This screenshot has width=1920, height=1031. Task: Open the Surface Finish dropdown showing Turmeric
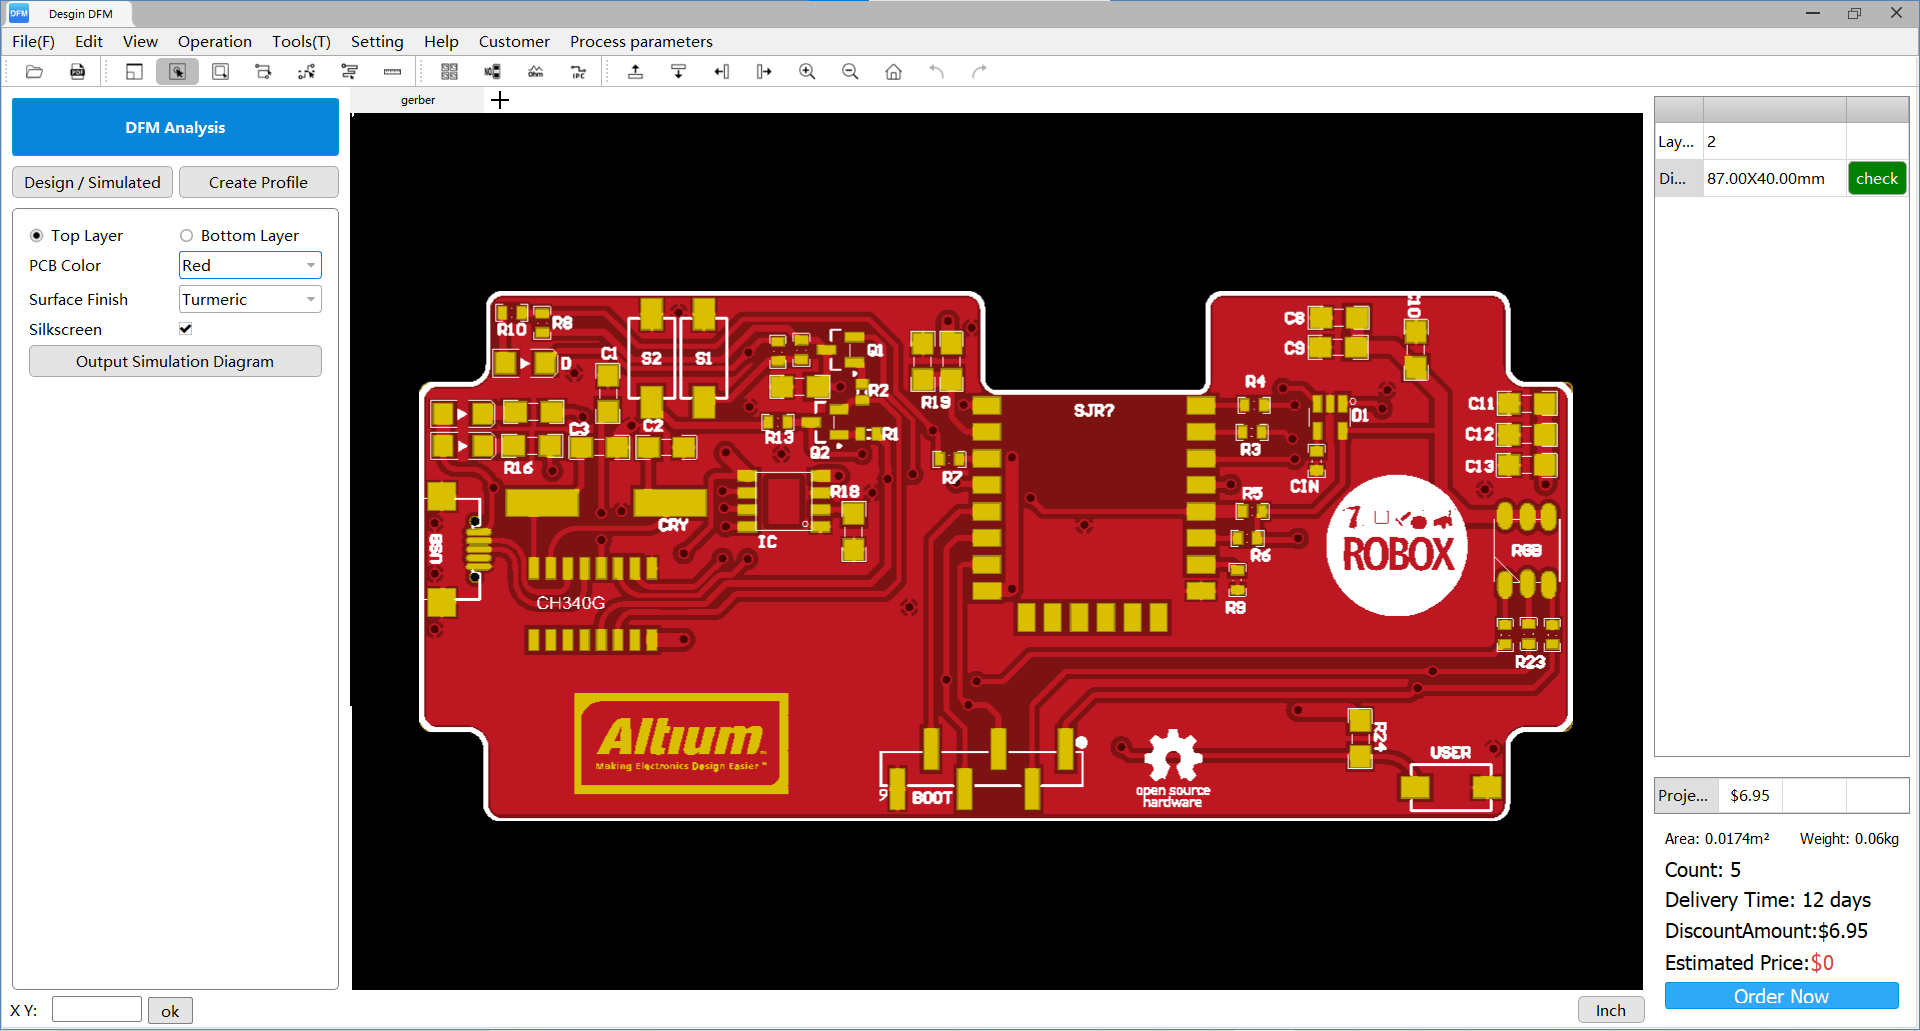pyautogui.click(x=311, y=299)
